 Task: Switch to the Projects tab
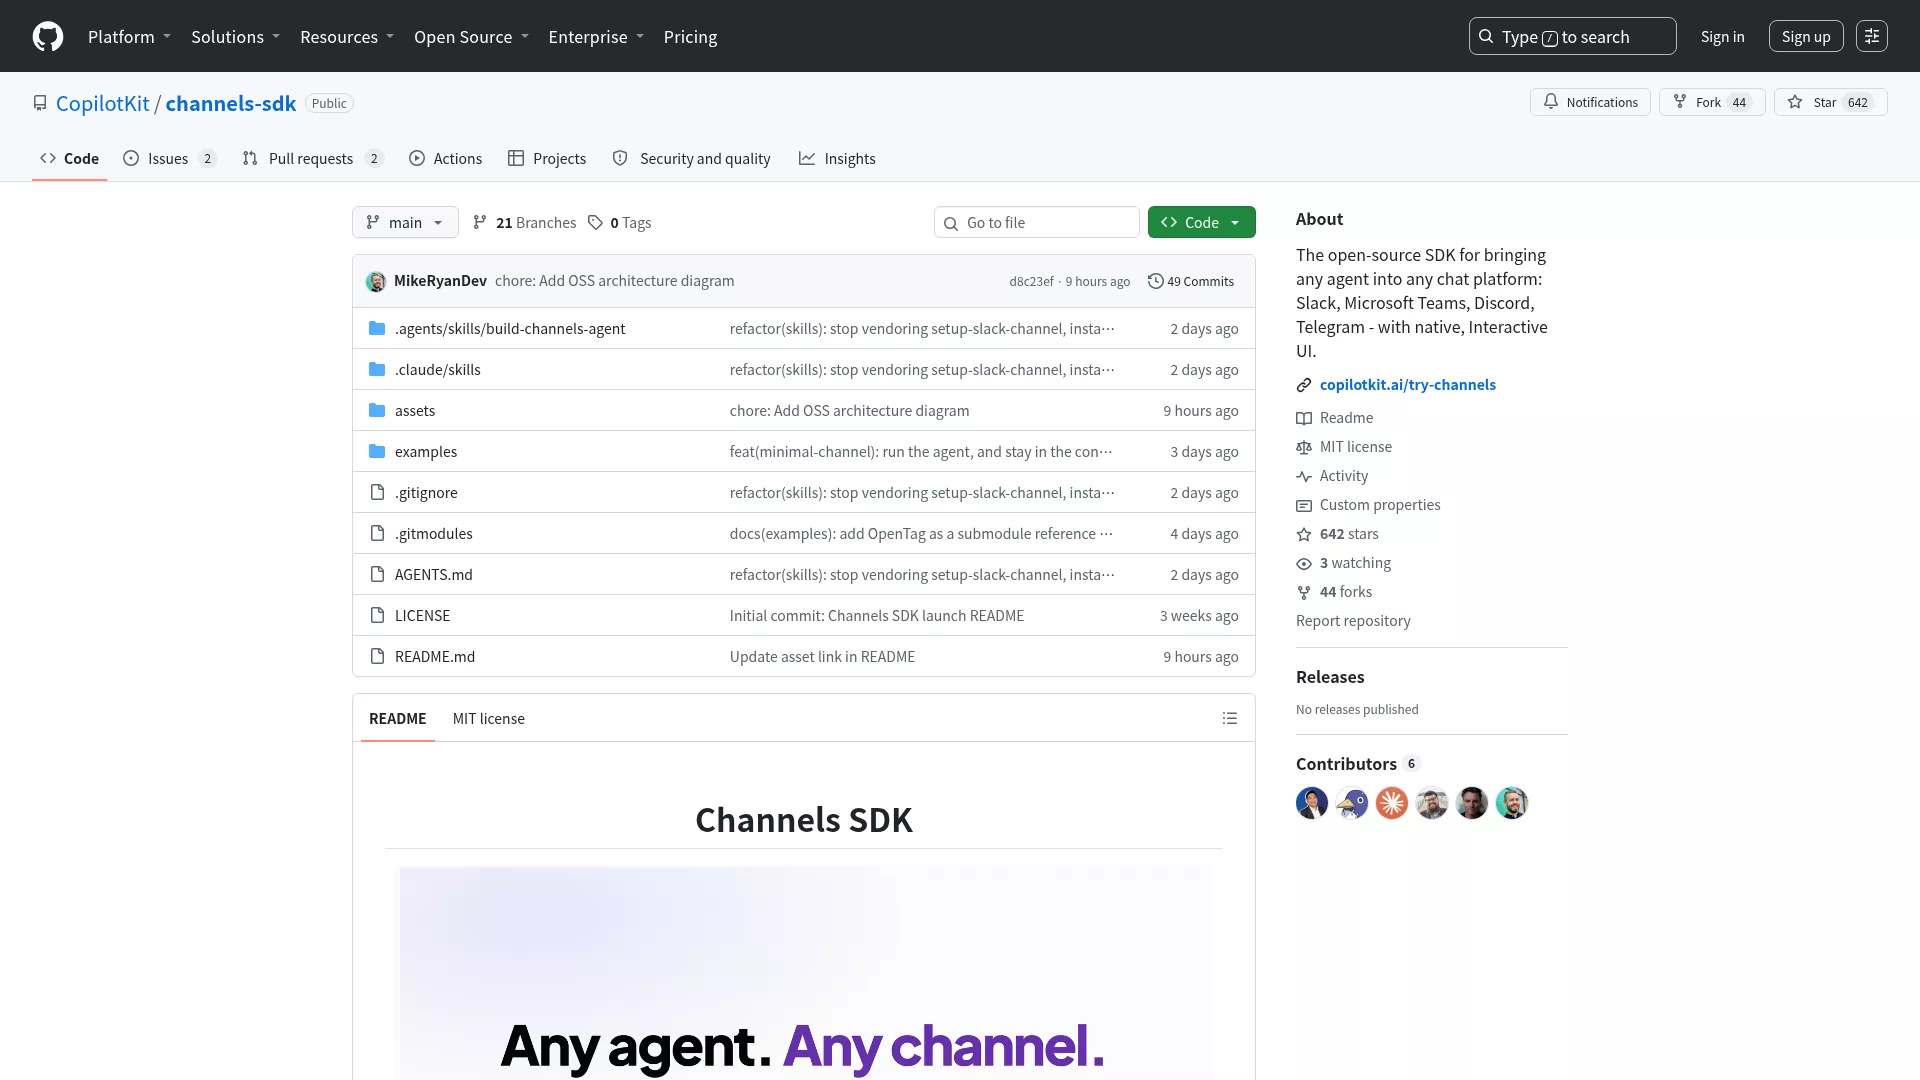coord(547,159)
